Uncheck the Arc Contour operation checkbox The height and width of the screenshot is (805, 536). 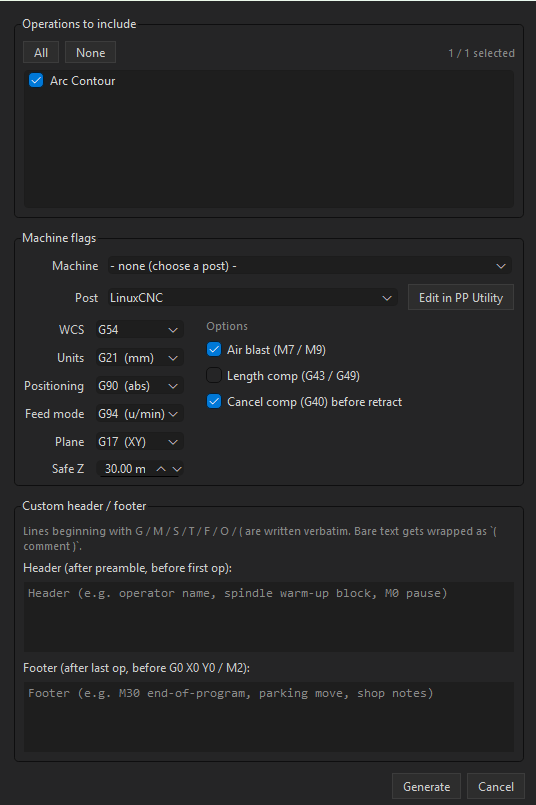tap(36, 81)
